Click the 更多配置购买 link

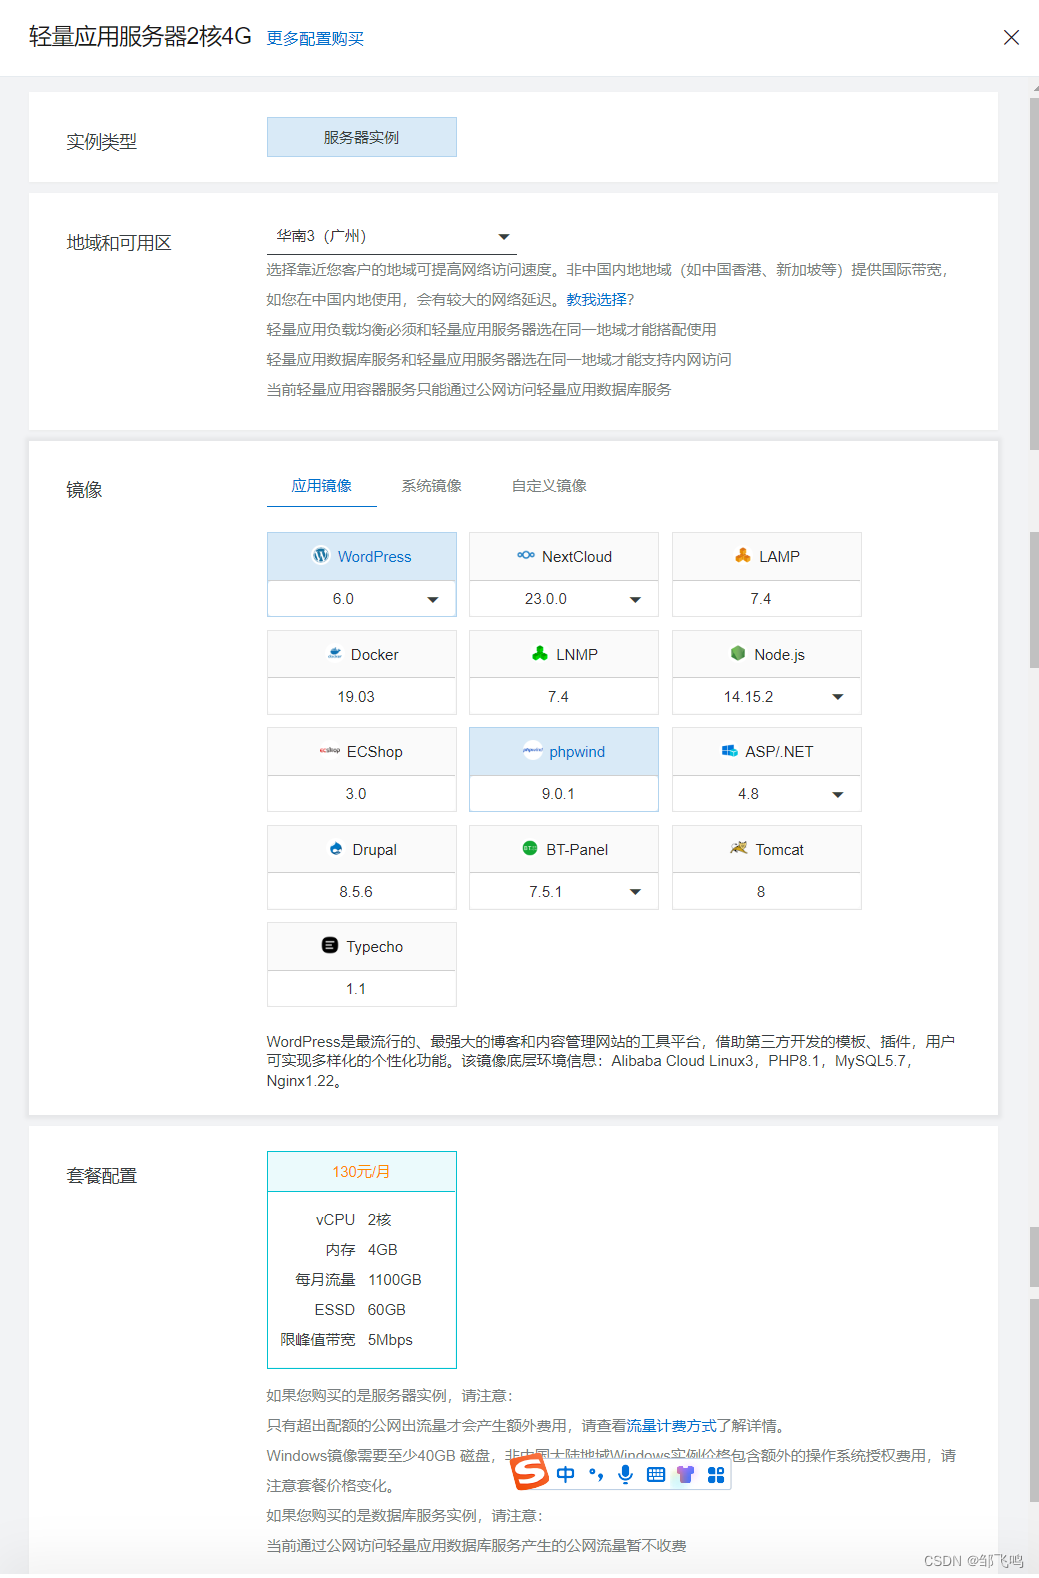coord(315,38)
